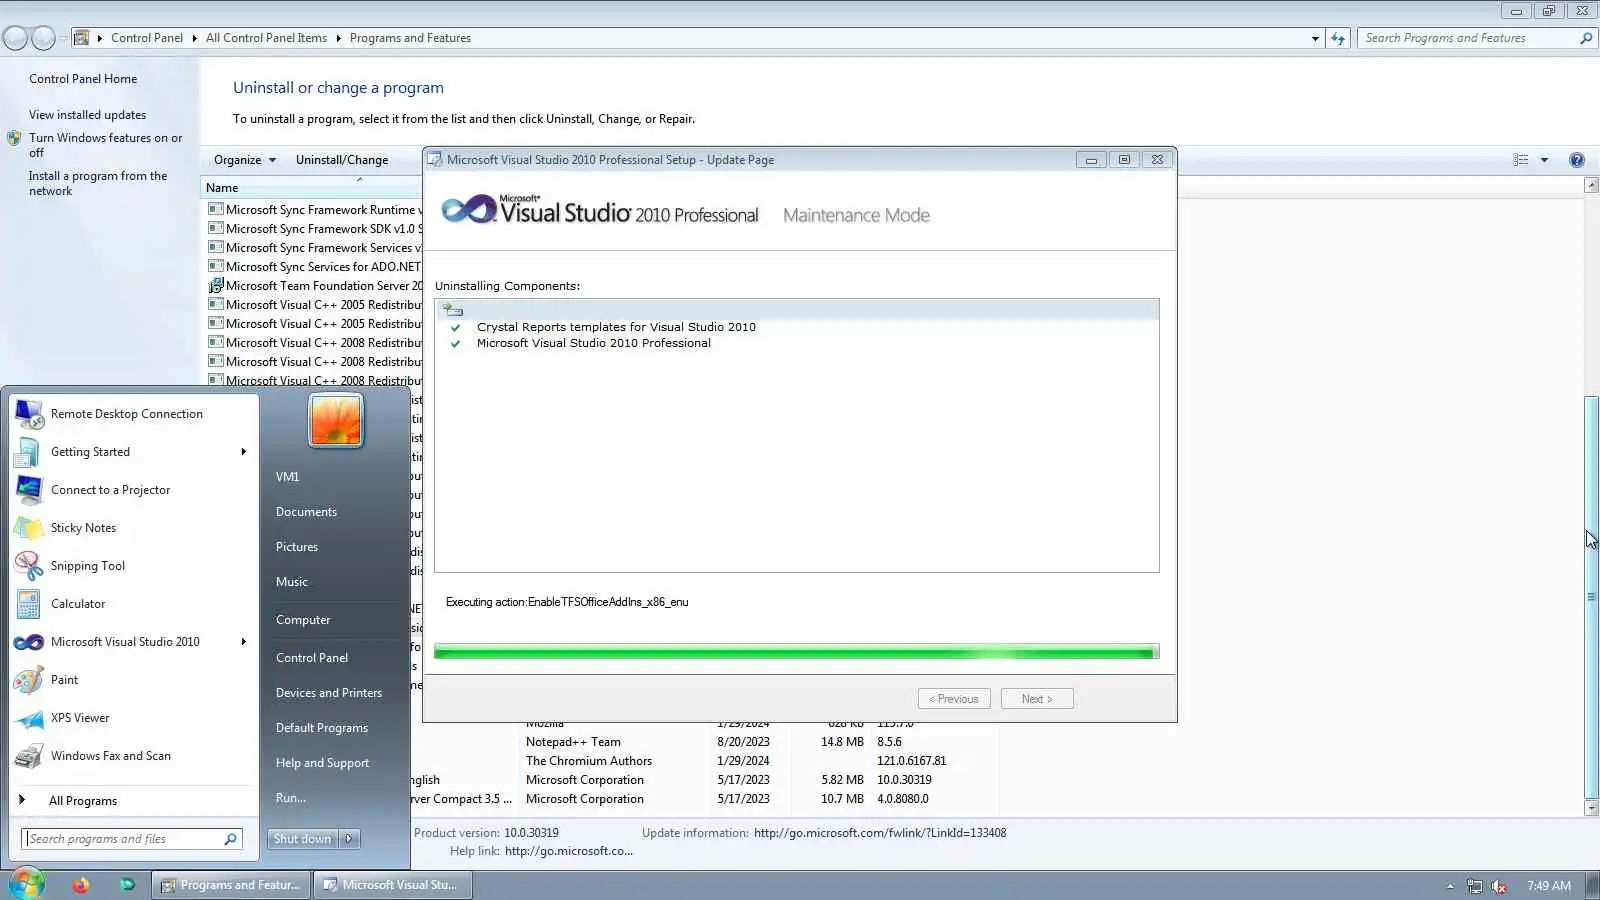This screenshot has width=1600, height=900.
Task: Show hidden system tray icons
Action: pyautogui.click(x=1450, y=886)
